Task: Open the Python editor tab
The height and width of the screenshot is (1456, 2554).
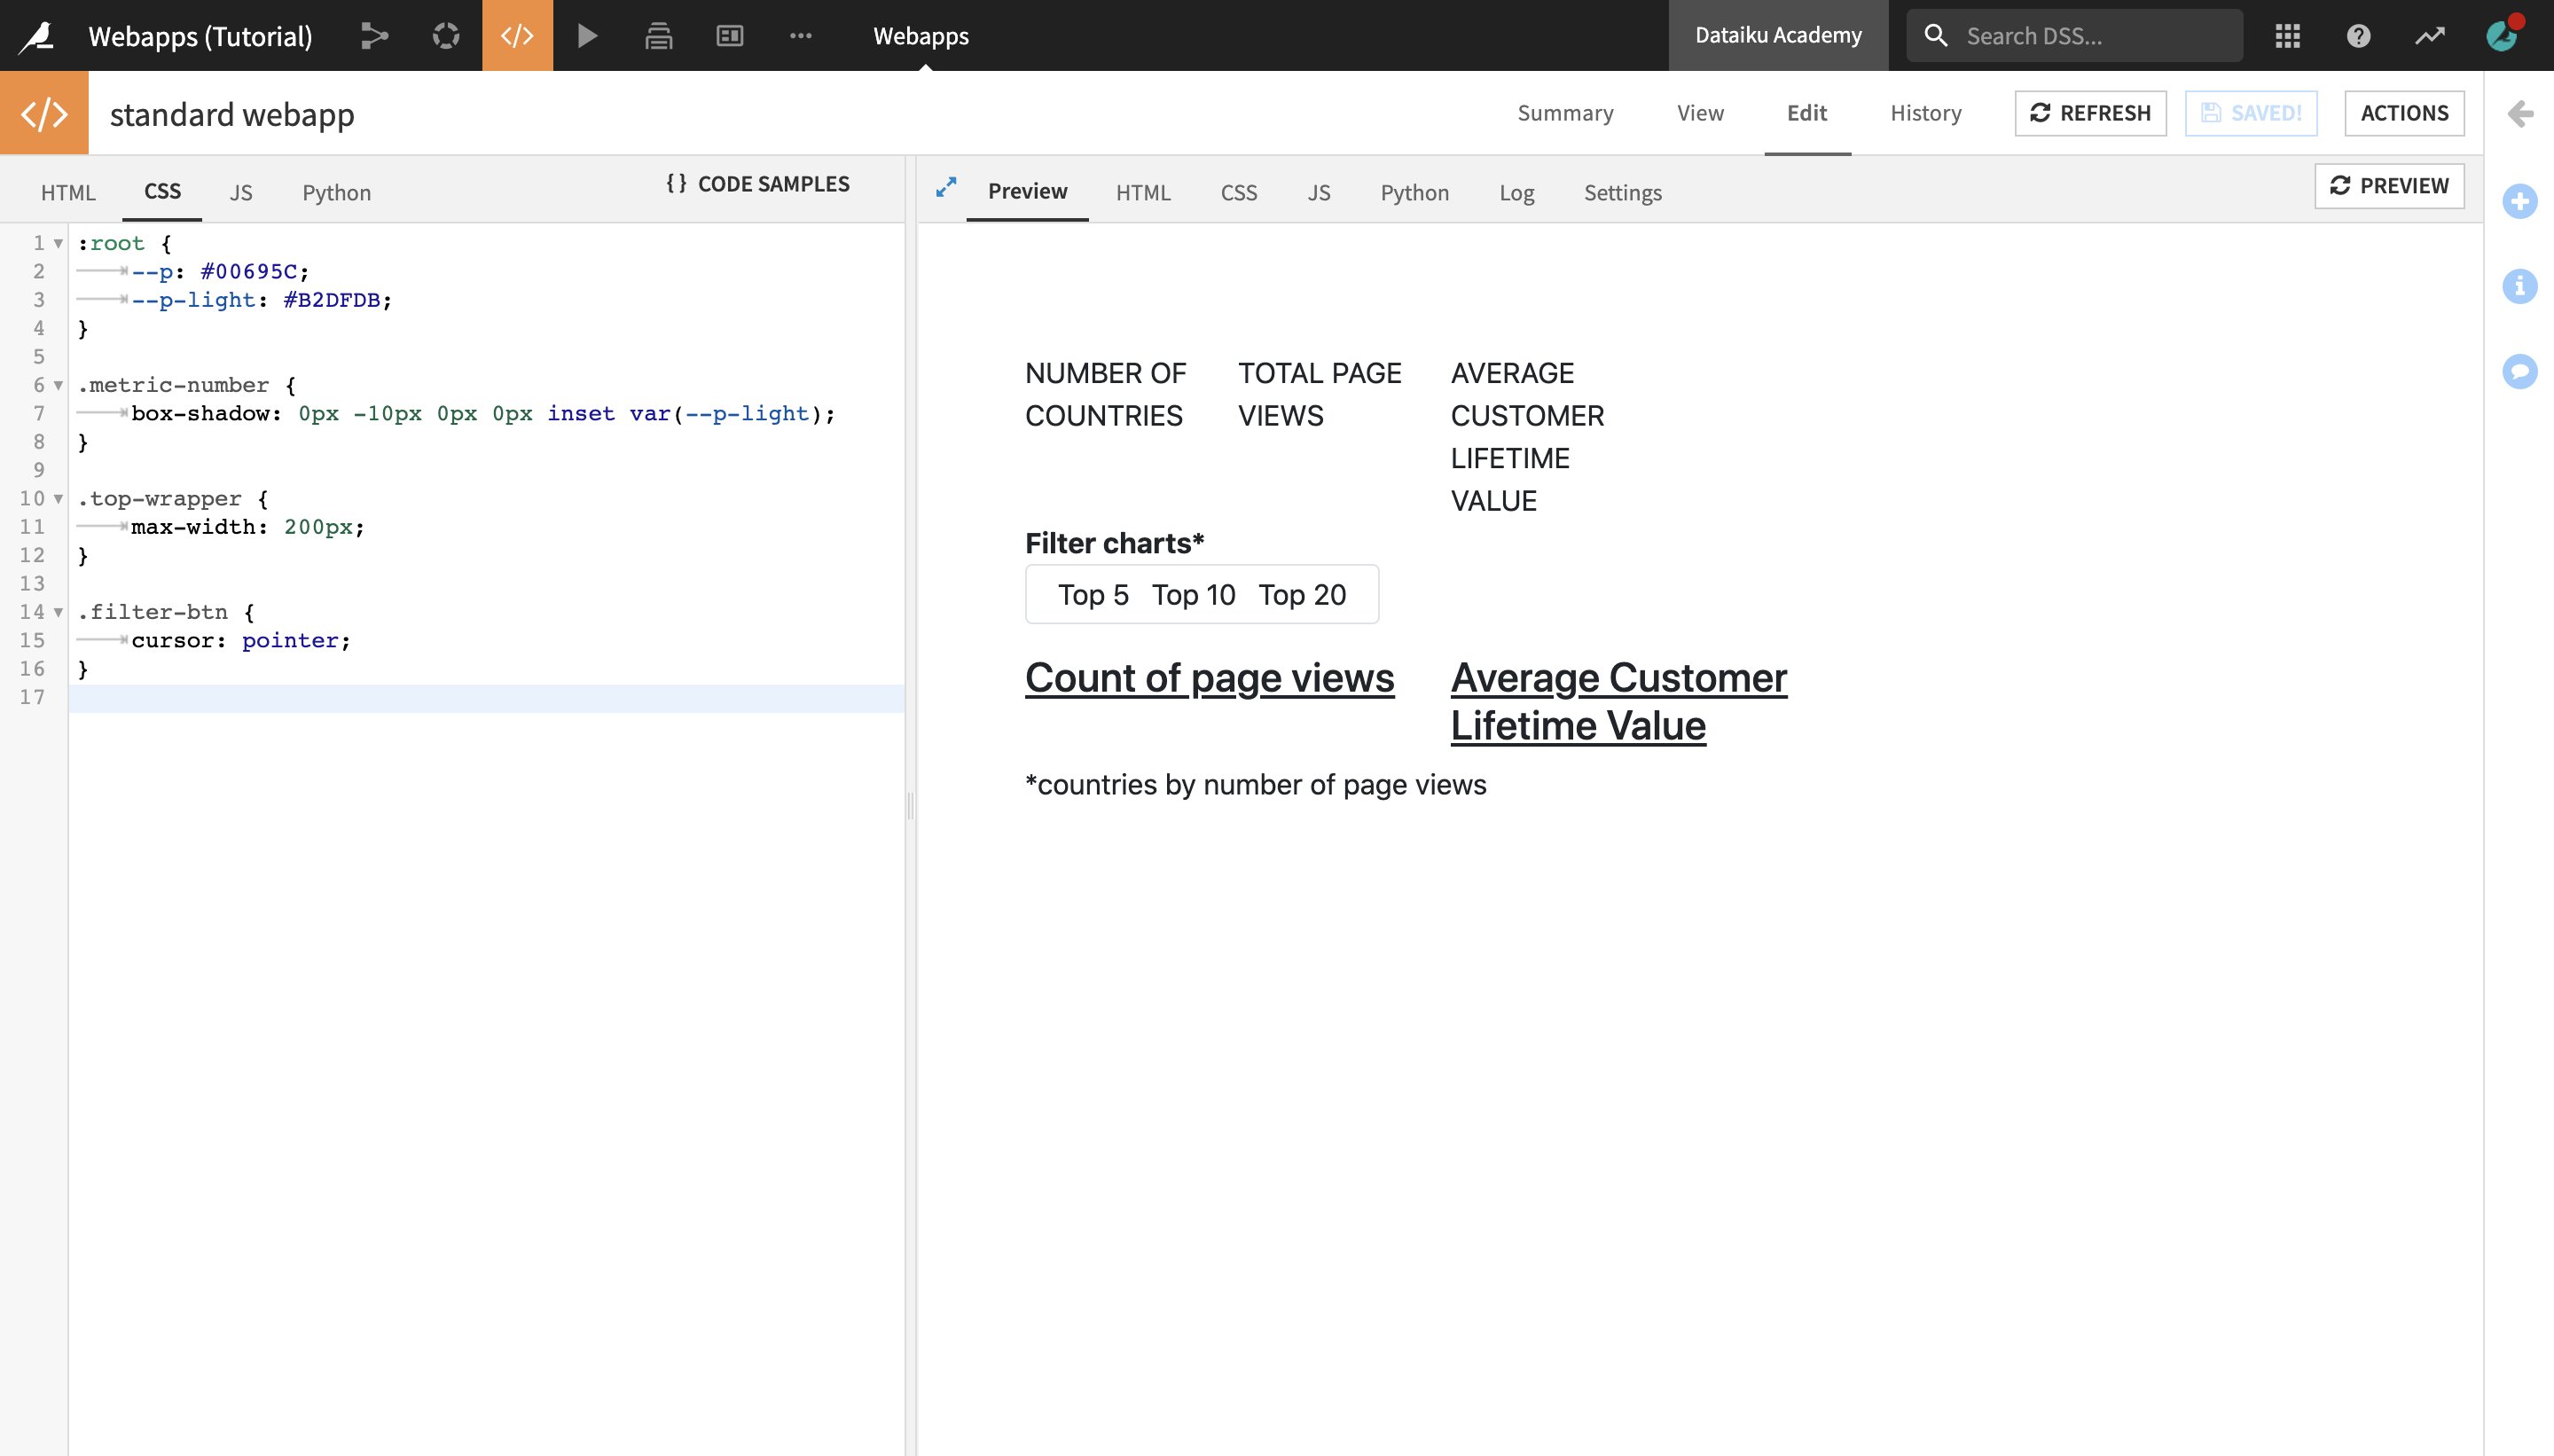Action: [x=336, y=192]
